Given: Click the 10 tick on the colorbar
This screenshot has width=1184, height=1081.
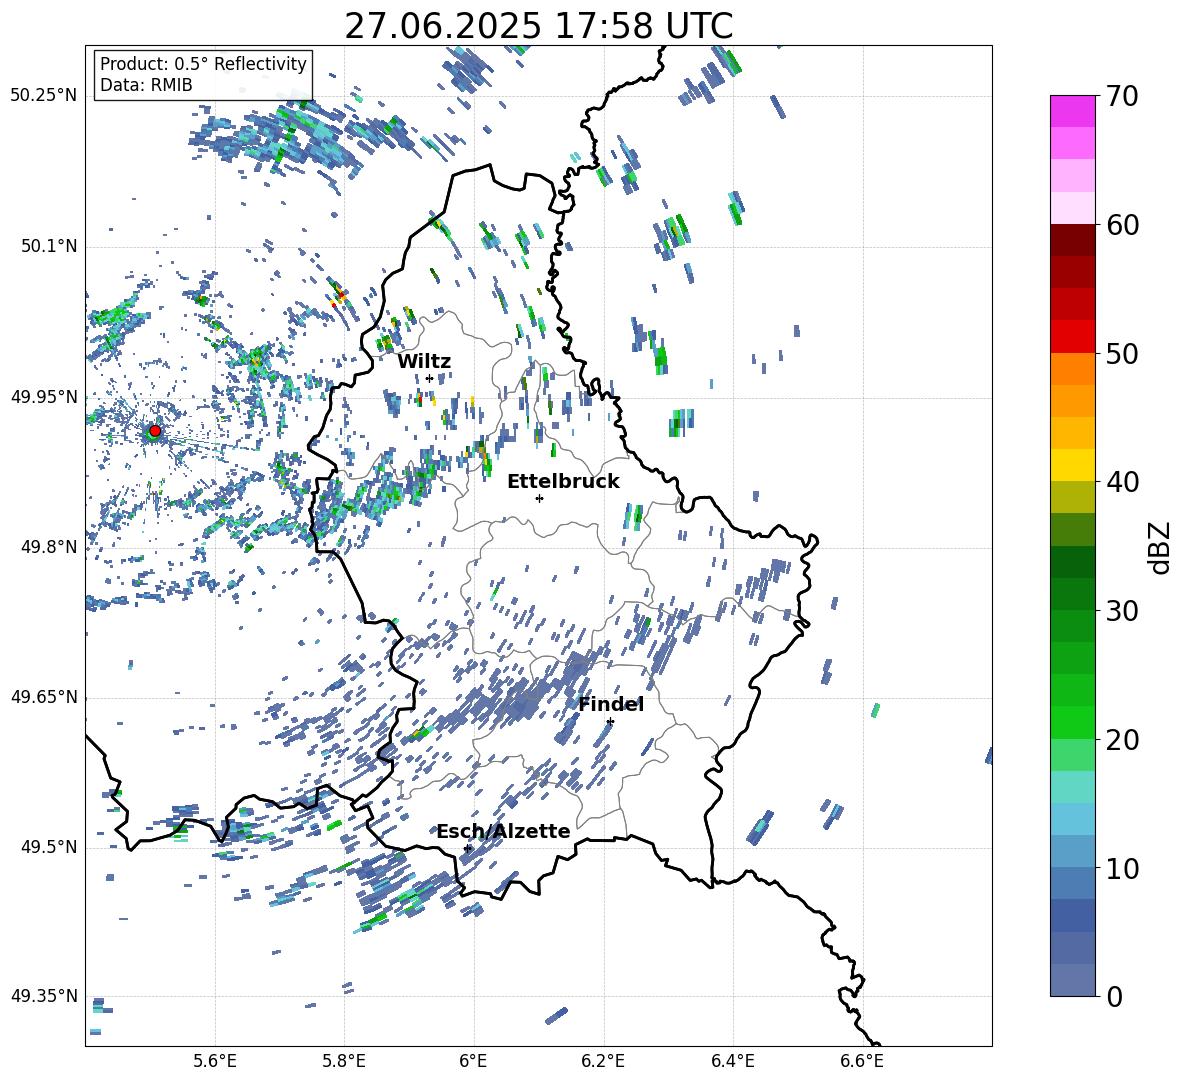Looking at the screenshot, I should pos(1122,868).
